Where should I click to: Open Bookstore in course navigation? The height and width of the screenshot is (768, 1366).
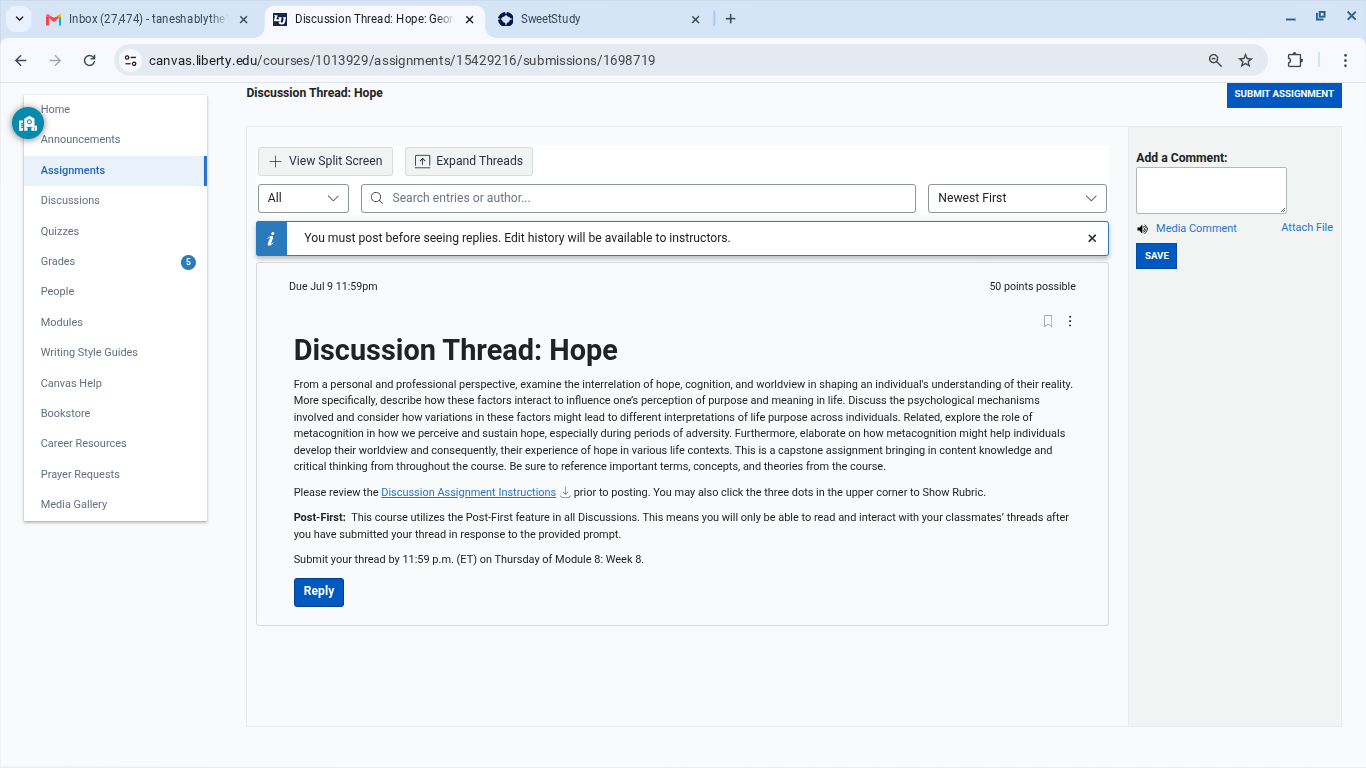[65, 413]
